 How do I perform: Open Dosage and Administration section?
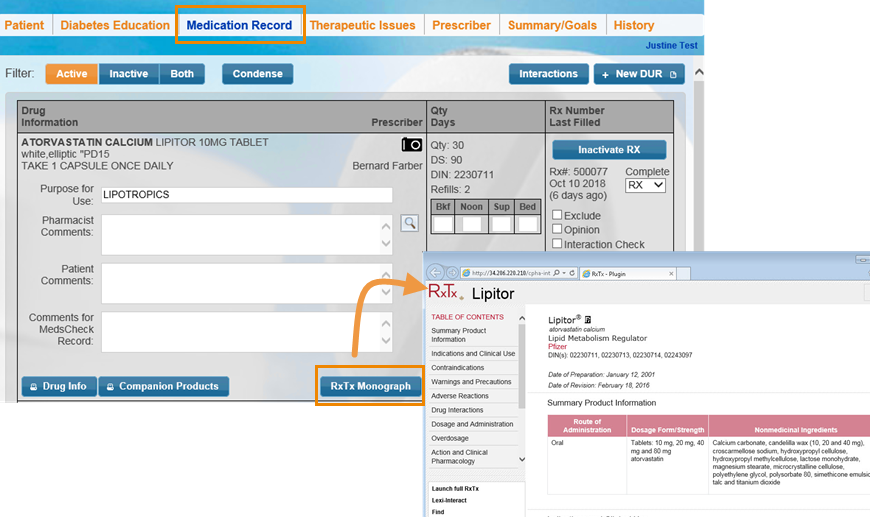click(x=472, y=424)
